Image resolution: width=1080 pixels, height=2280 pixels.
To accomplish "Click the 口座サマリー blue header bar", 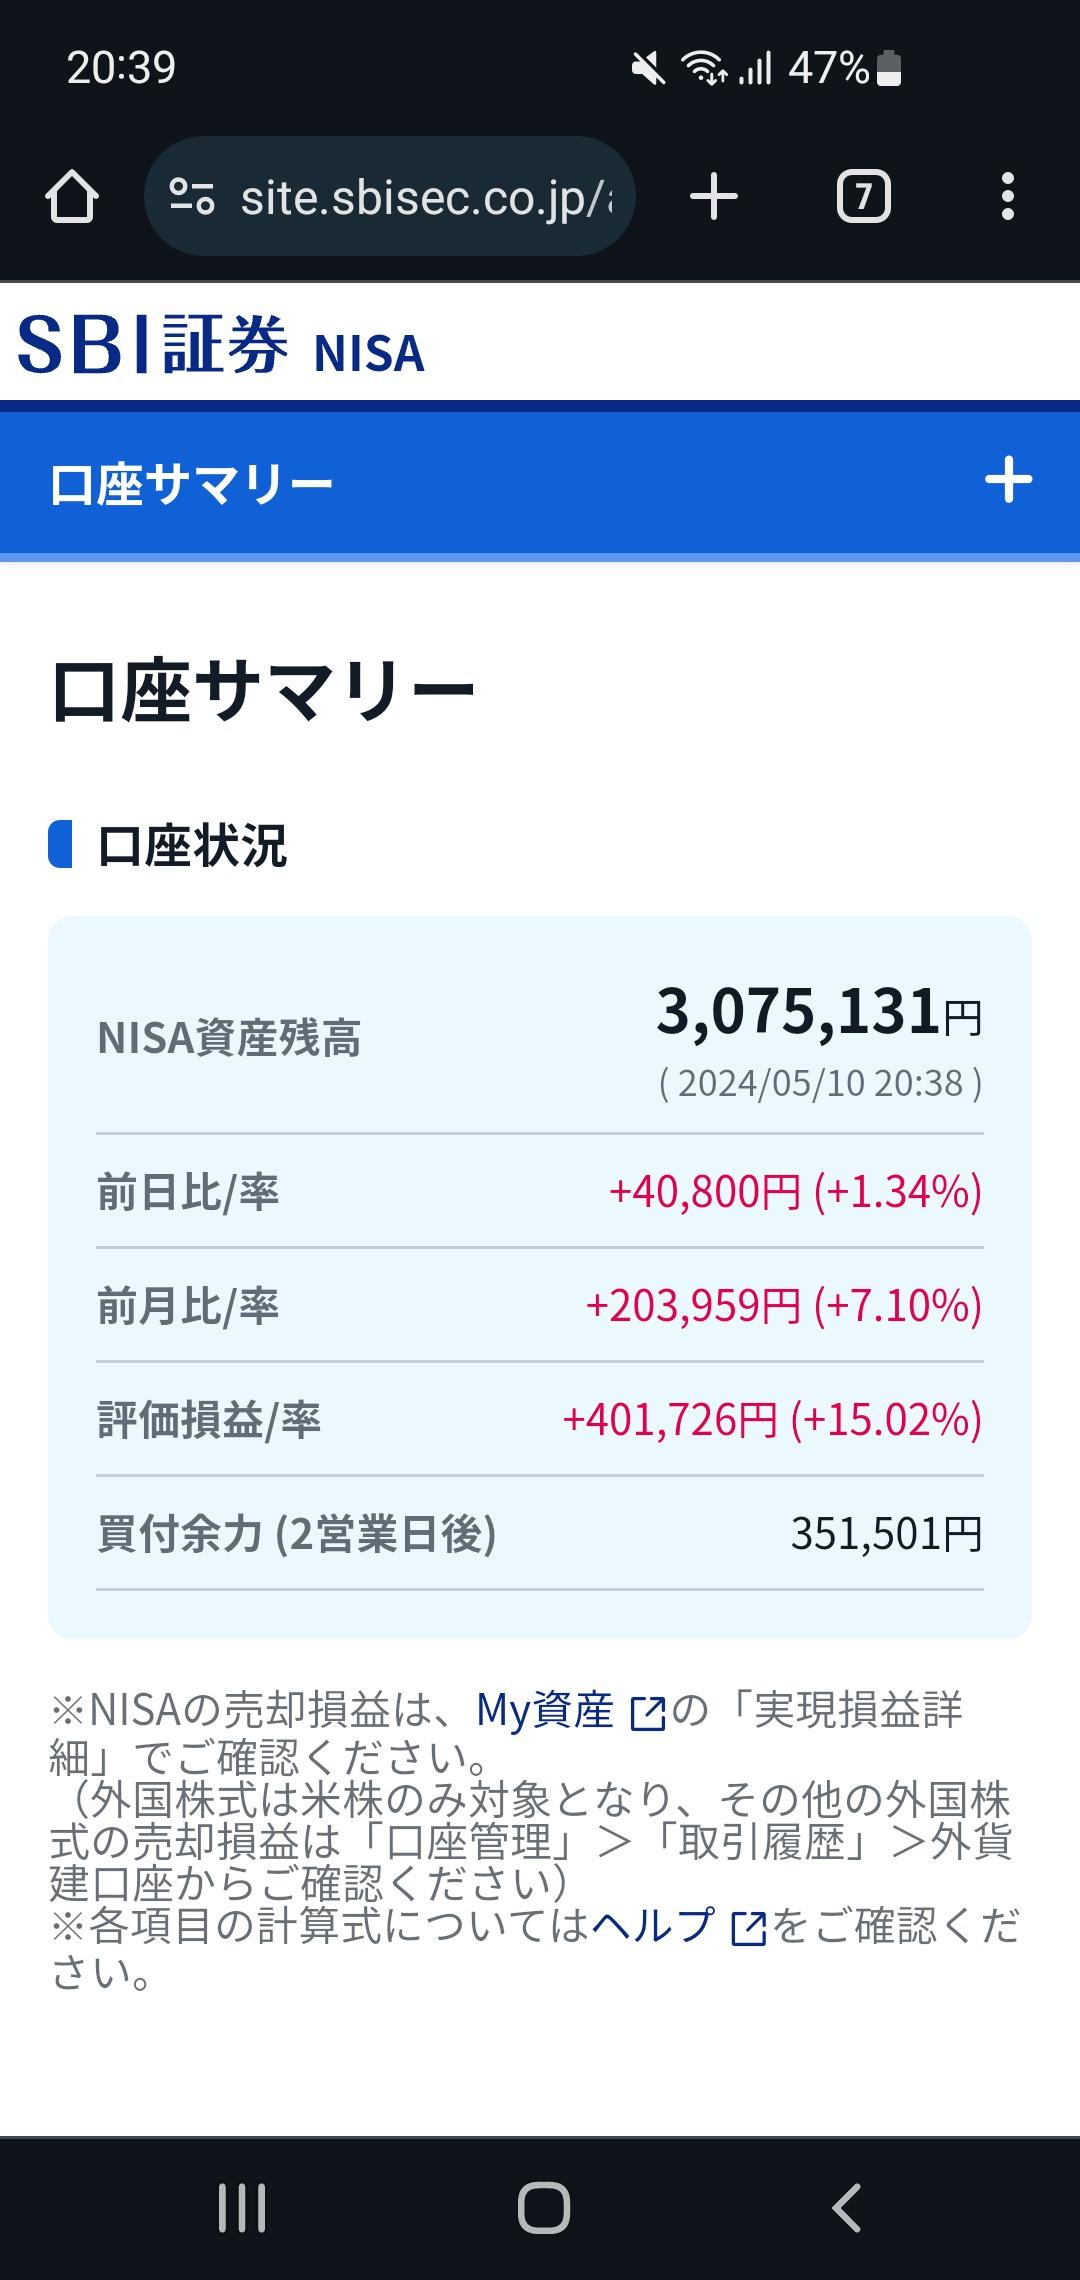I will point(540,483).
